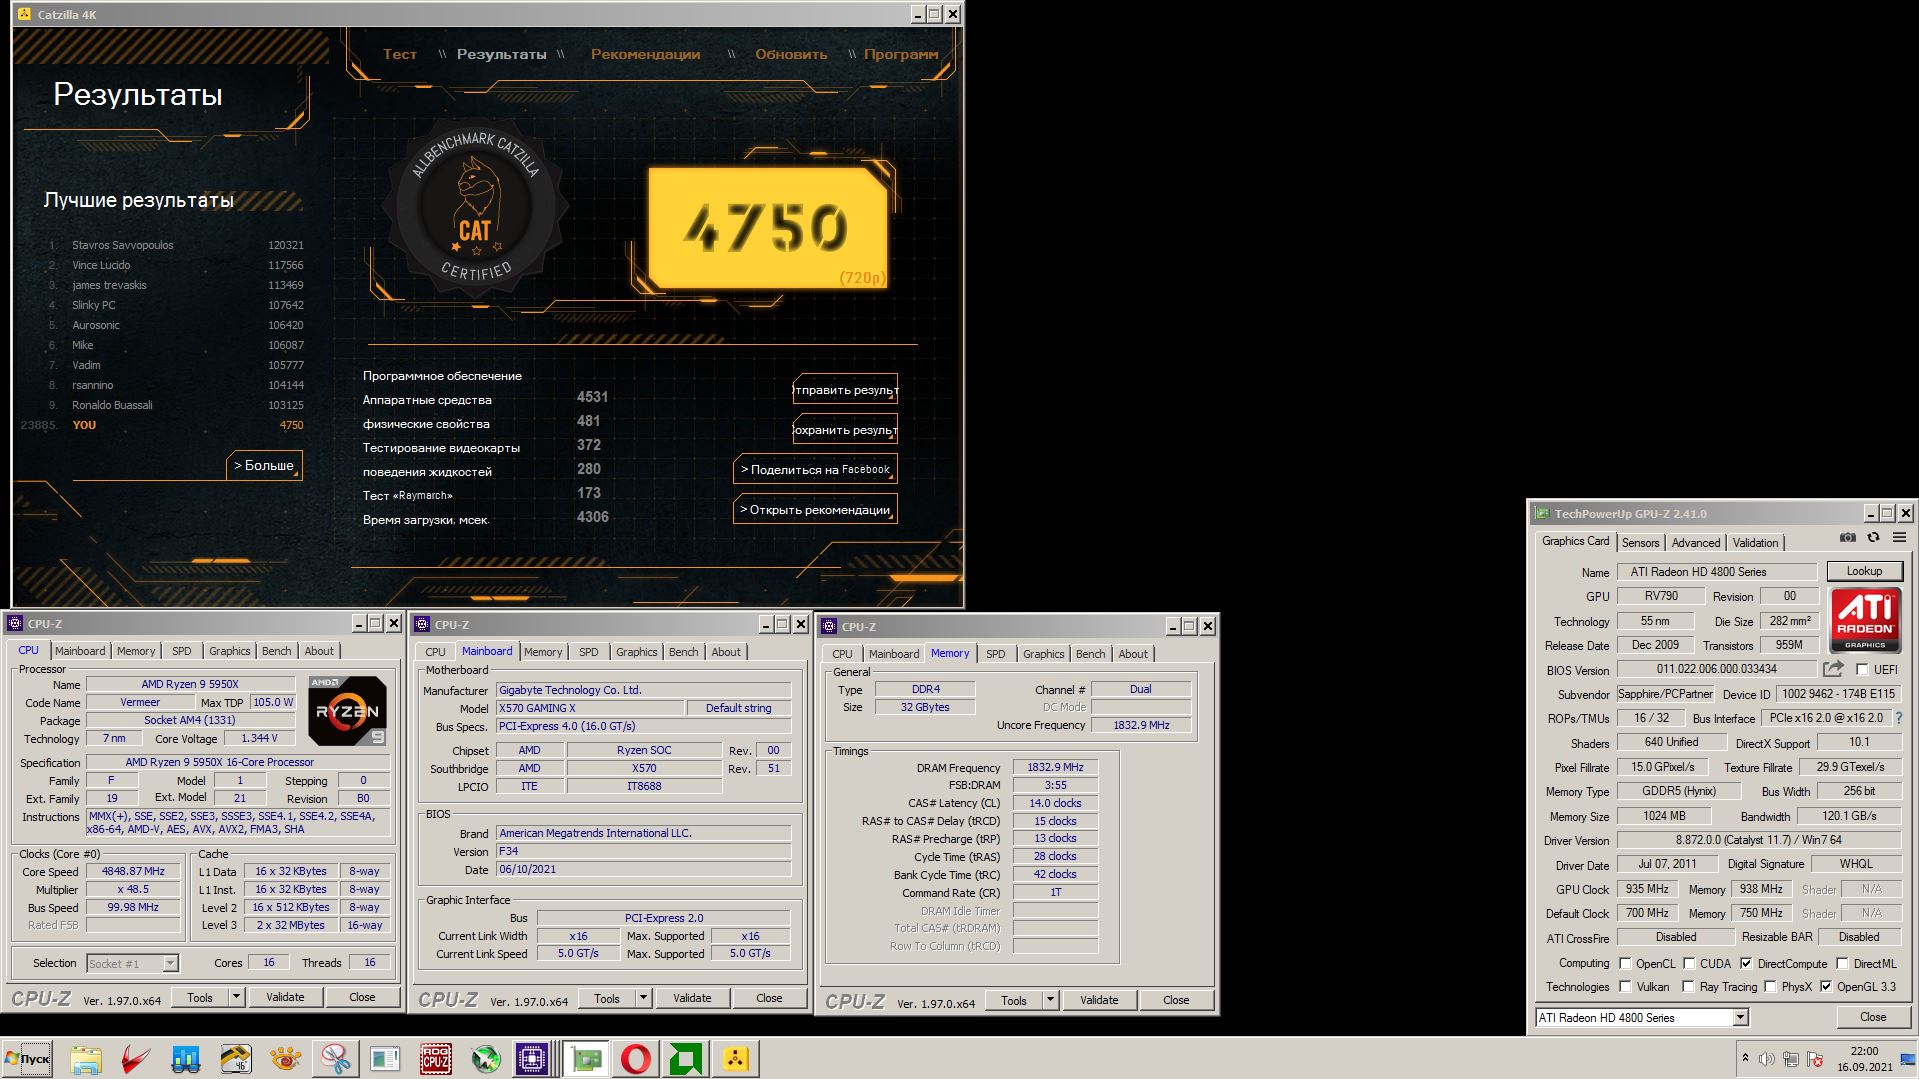Toggle the DirectCompute checkbox
Screen dimensions: 1919x1079
1746,963
